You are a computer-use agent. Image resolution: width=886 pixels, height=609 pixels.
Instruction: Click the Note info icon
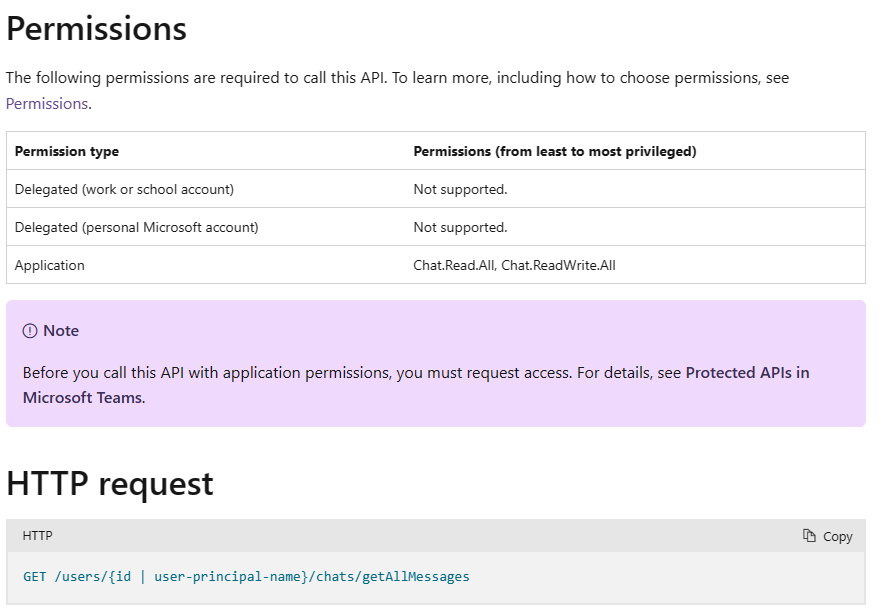[x=29, y=331]
